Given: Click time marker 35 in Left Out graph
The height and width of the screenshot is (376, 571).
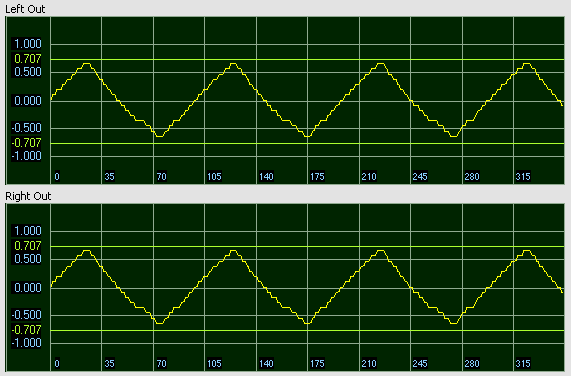Looking at the screenshot, I should (109, 177).
